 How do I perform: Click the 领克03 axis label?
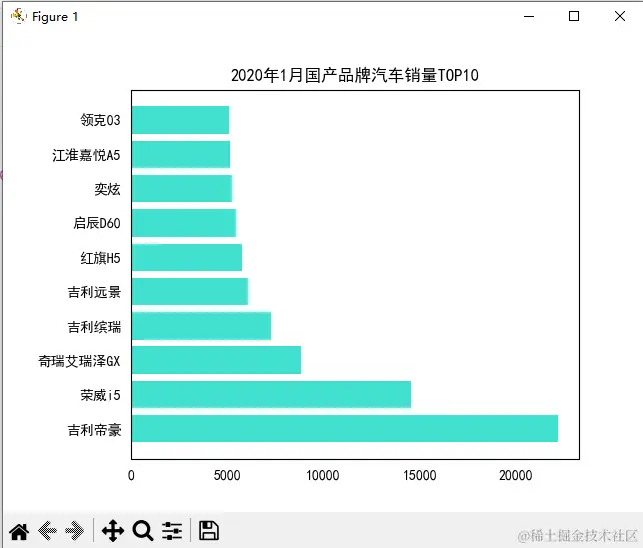click(100, 120)
